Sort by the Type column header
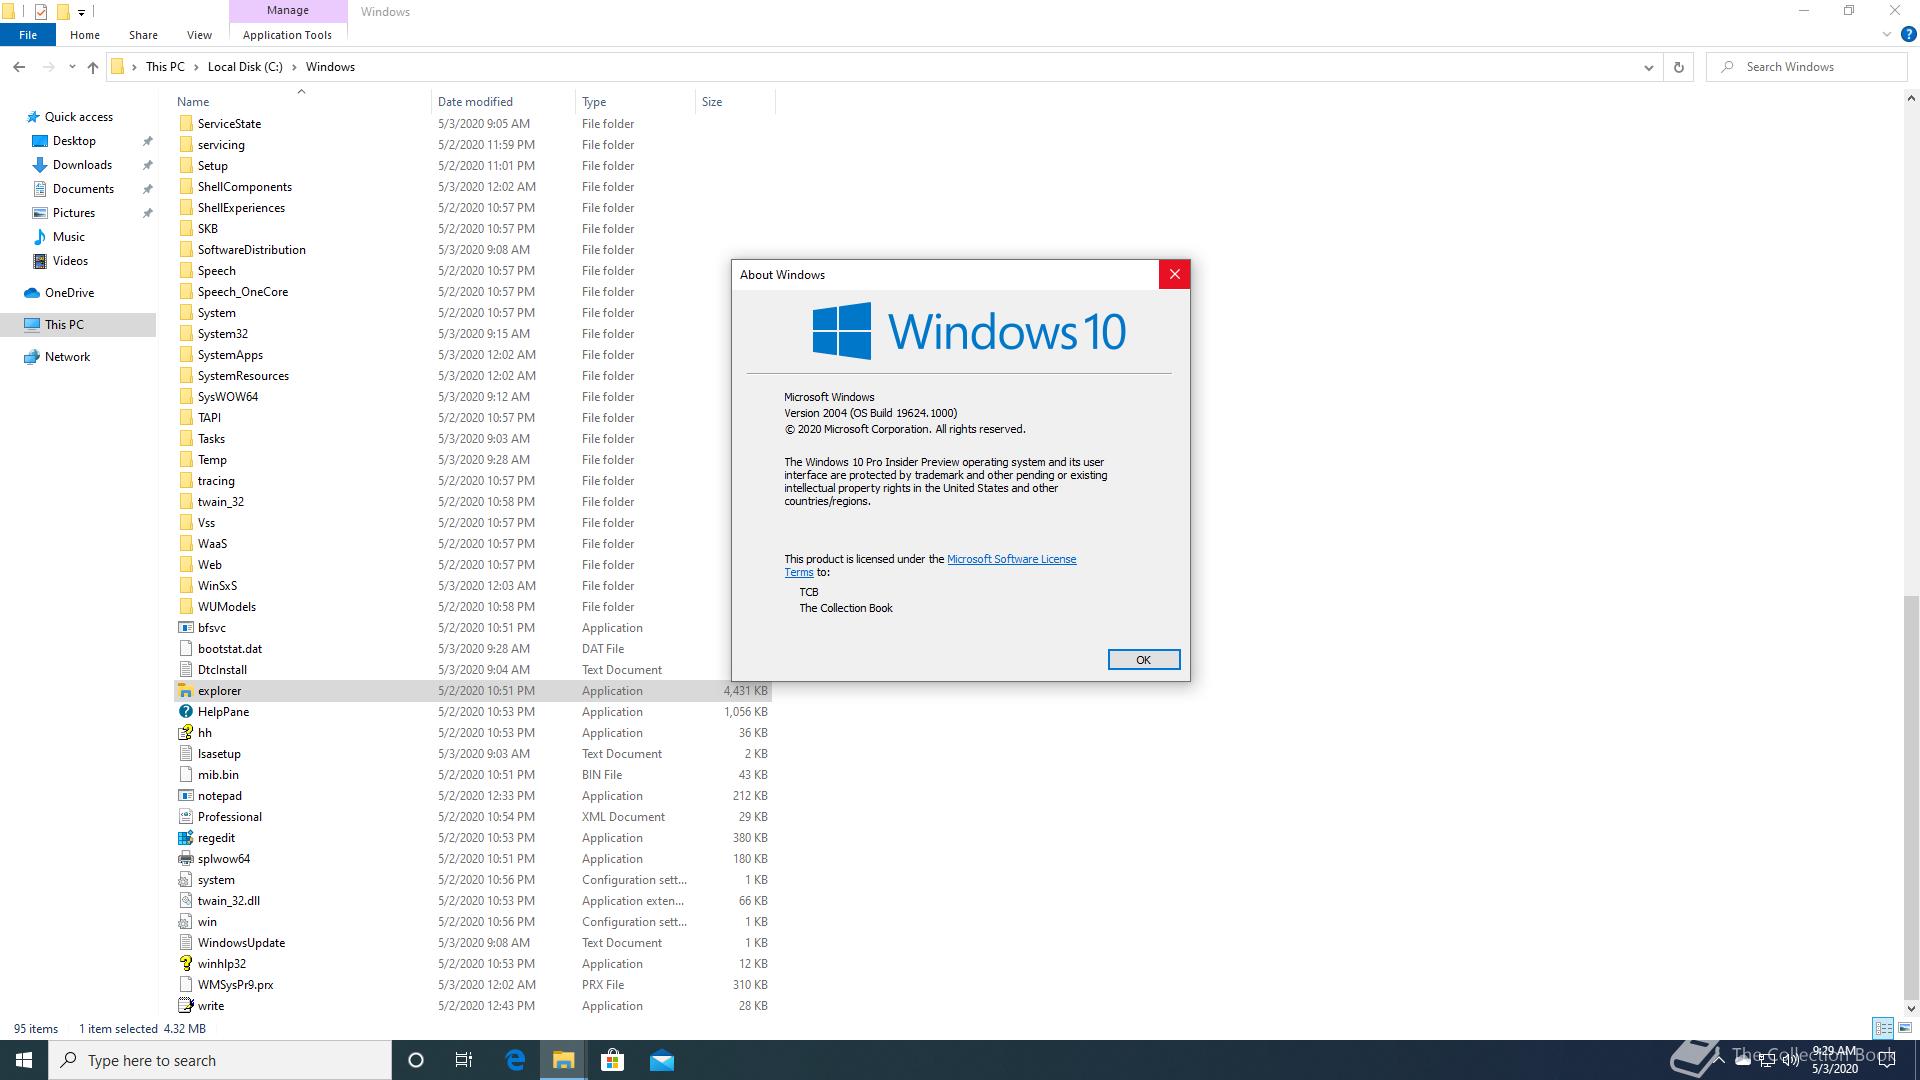 tap(635, 102)
